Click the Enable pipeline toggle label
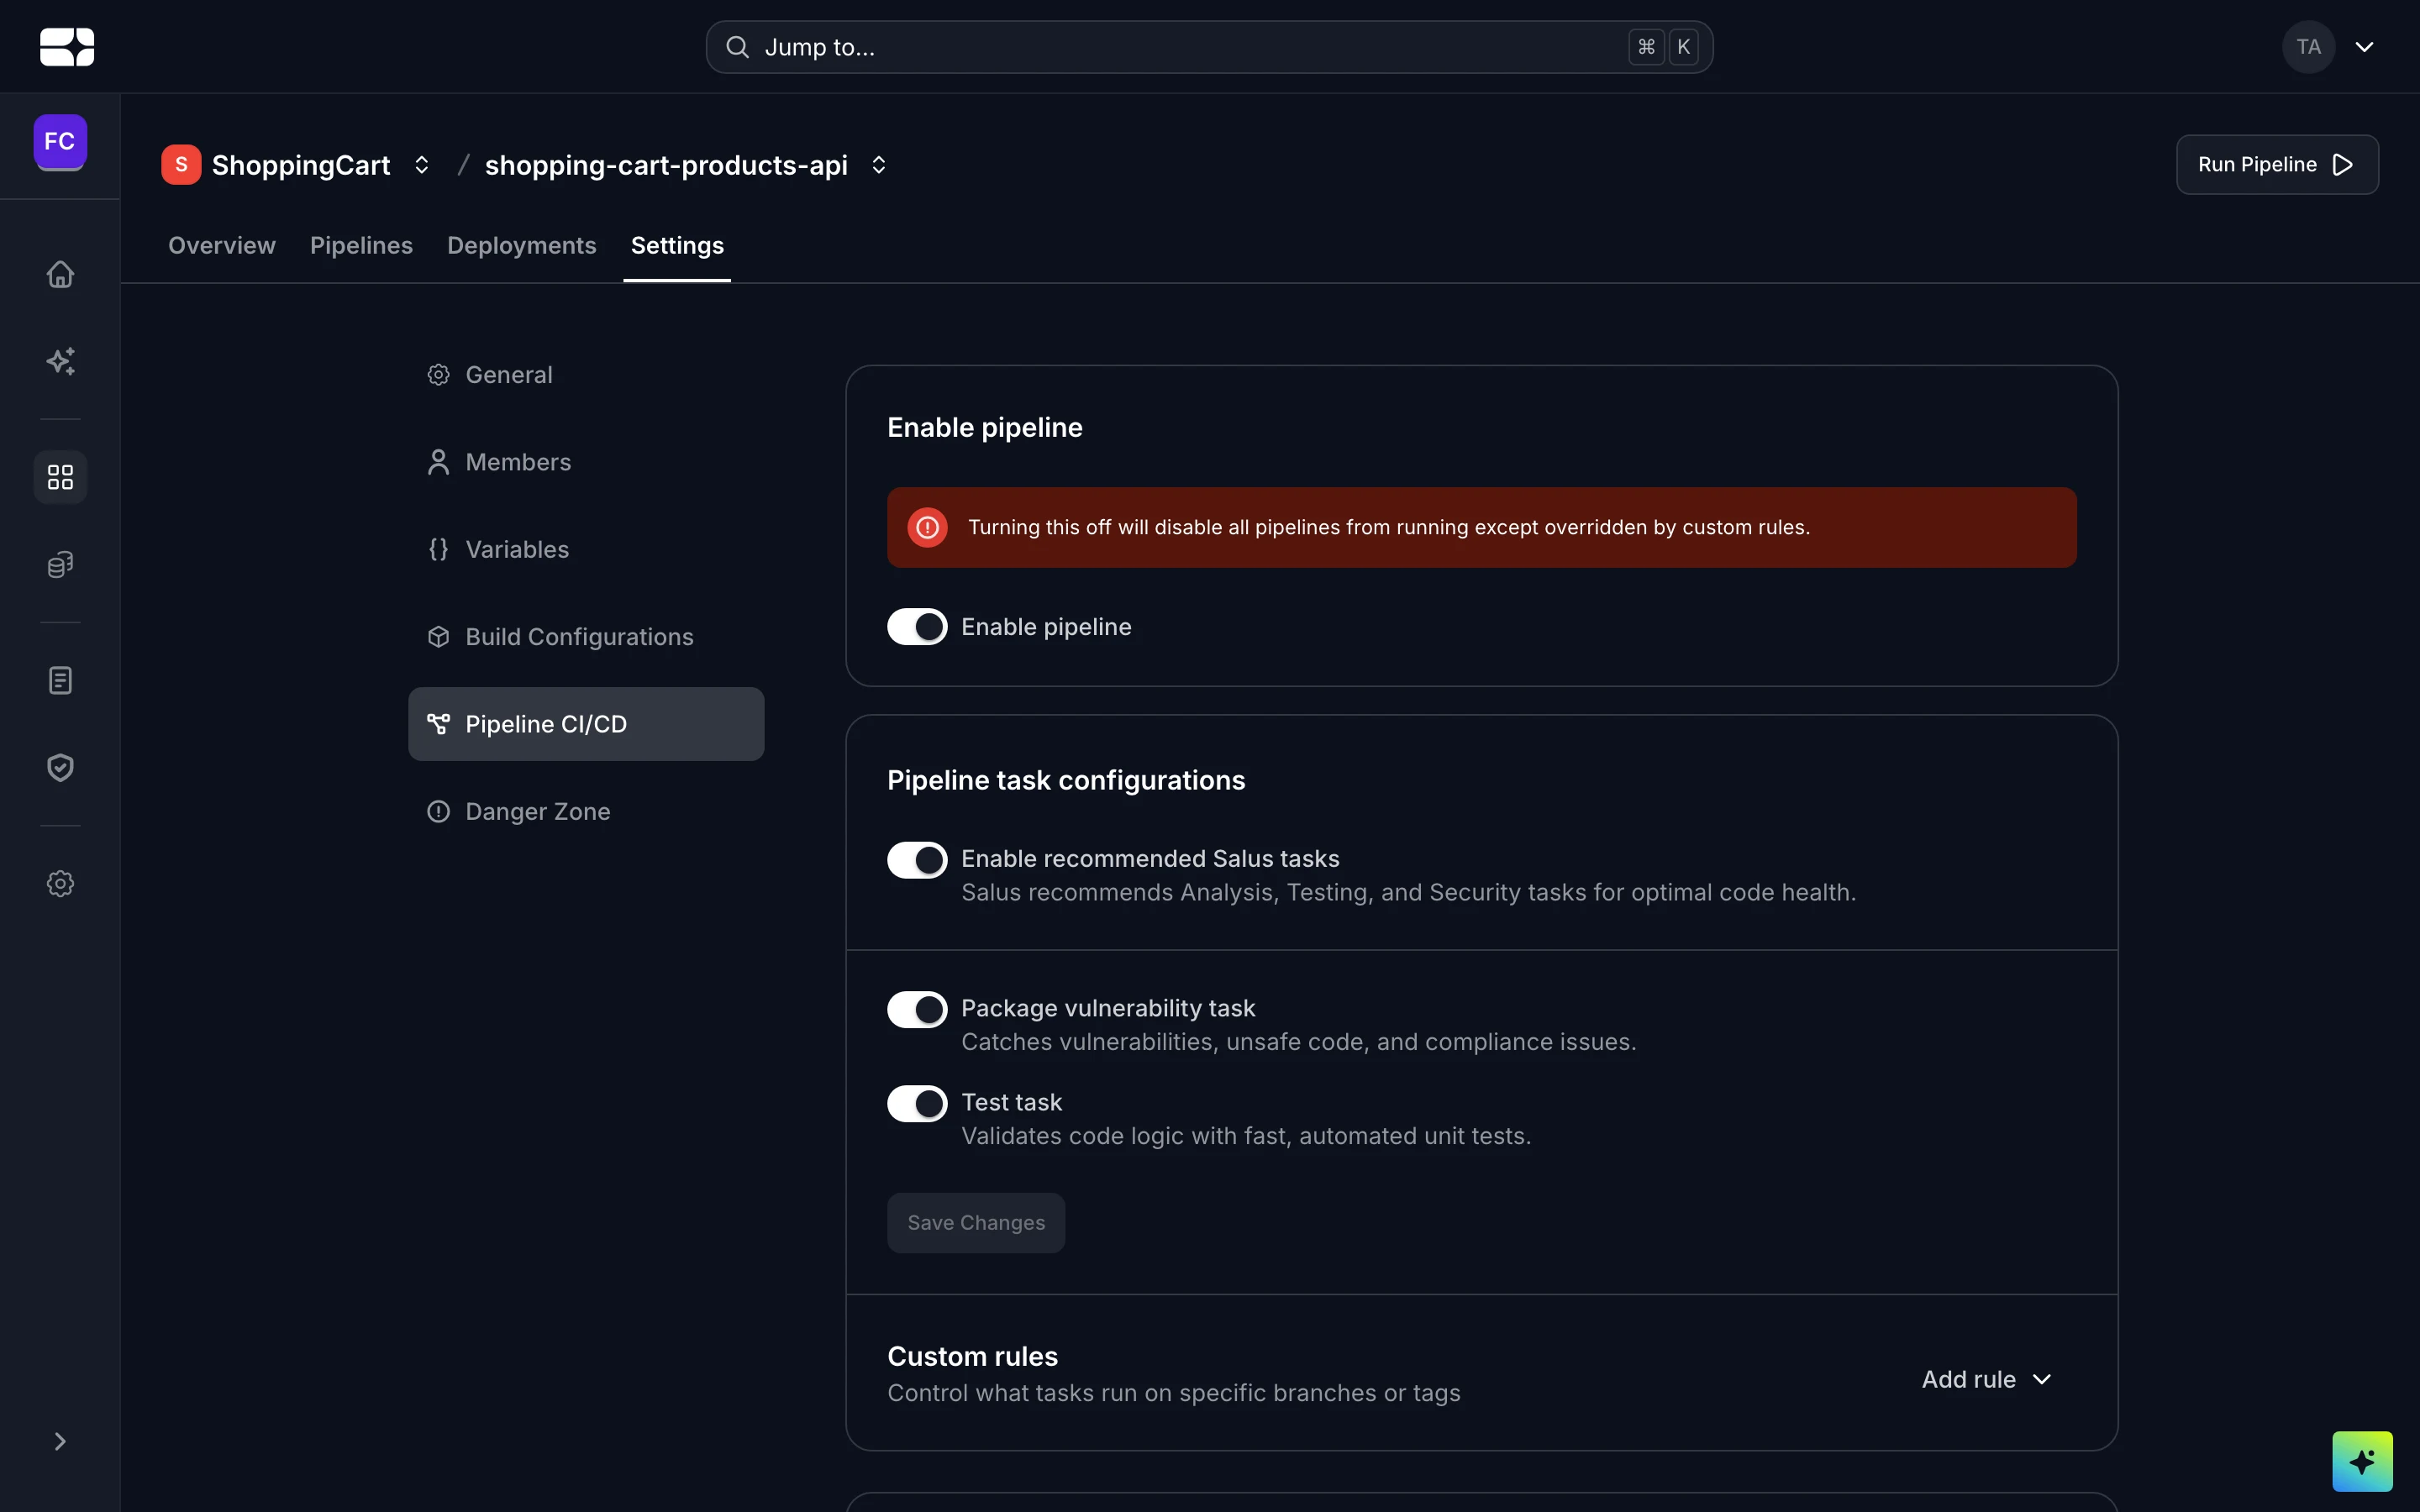This screenshot has width=2420, height=1512. coord(1046,627)
